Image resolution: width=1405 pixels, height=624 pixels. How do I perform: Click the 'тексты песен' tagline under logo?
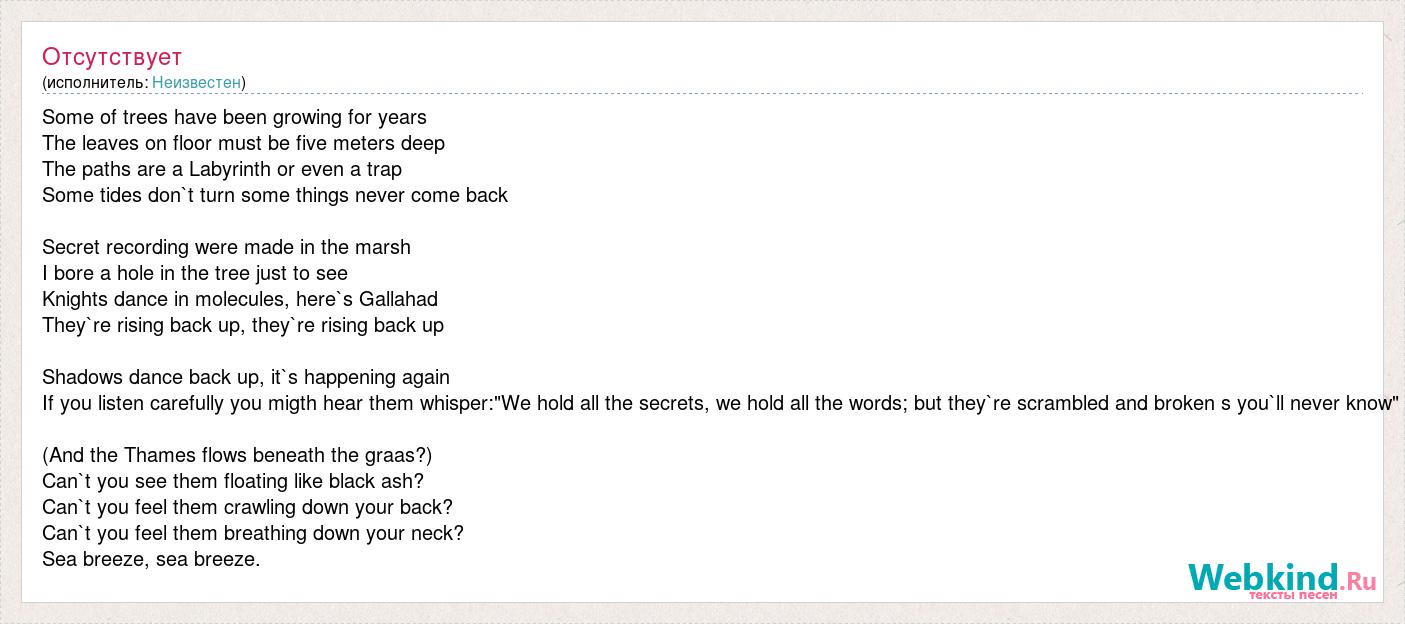(1292, 595)
